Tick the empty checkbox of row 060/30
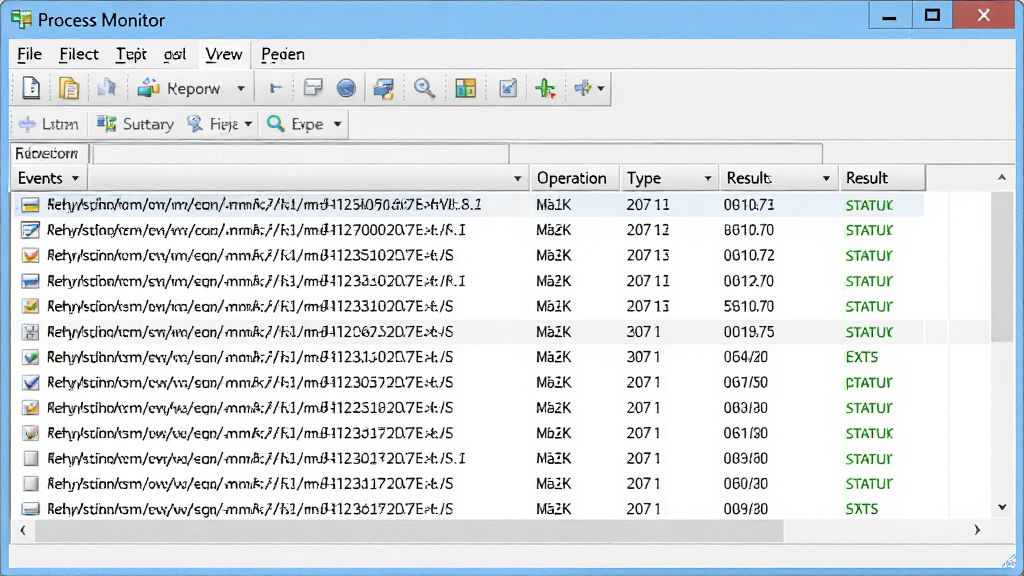Viewport: 1024px width, 576px height. click(x=30, y=484)
